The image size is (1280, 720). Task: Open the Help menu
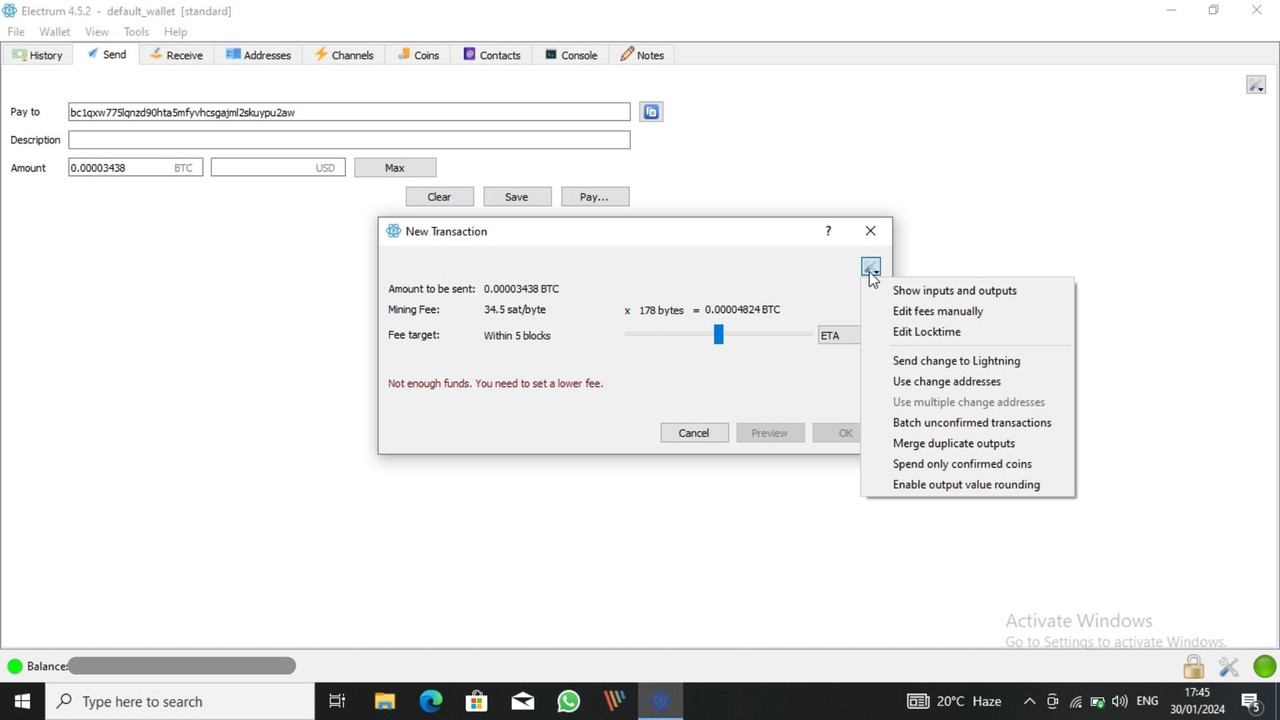pos(175,32)
